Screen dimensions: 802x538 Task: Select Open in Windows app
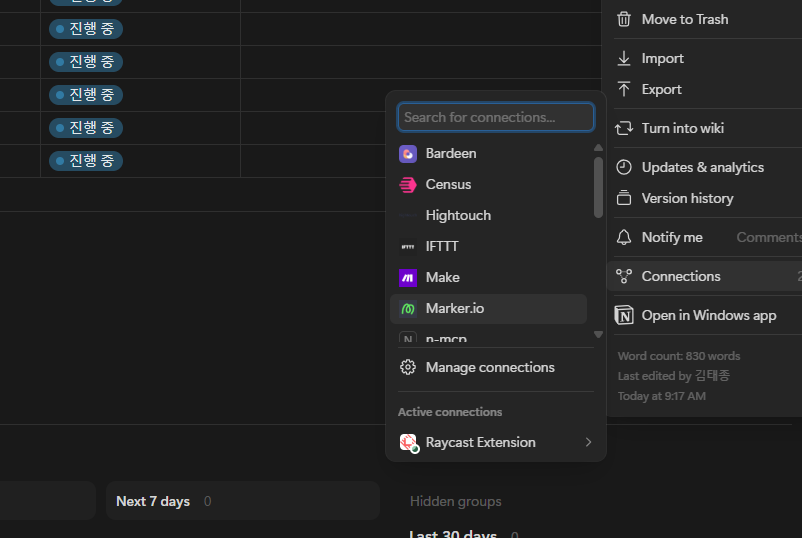pos(705,315)
